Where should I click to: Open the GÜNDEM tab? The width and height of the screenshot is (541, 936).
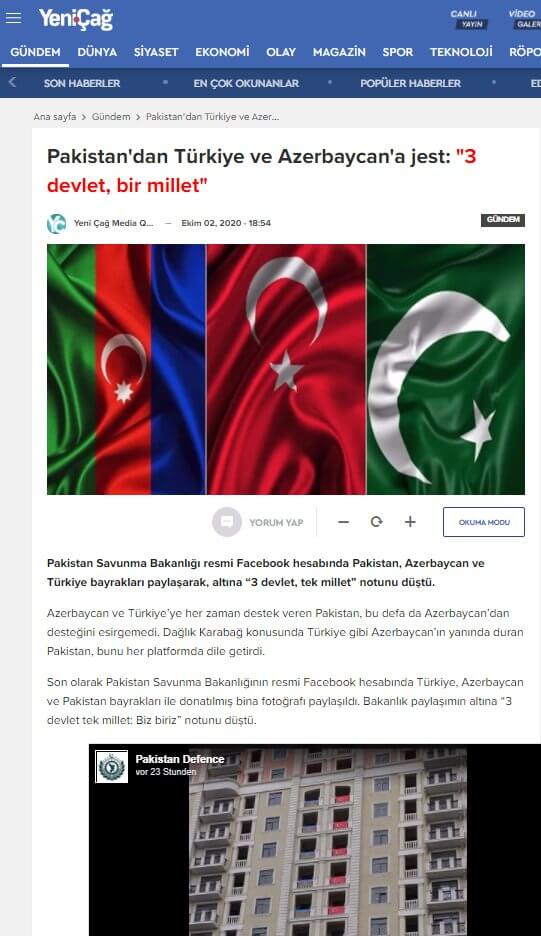[35, 52]
